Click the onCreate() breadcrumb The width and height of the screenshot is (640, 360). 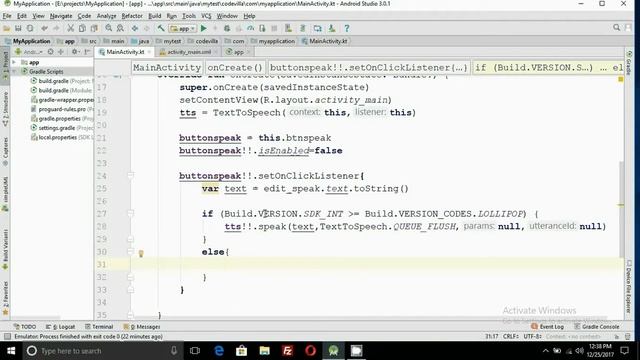tap(235, 68)
